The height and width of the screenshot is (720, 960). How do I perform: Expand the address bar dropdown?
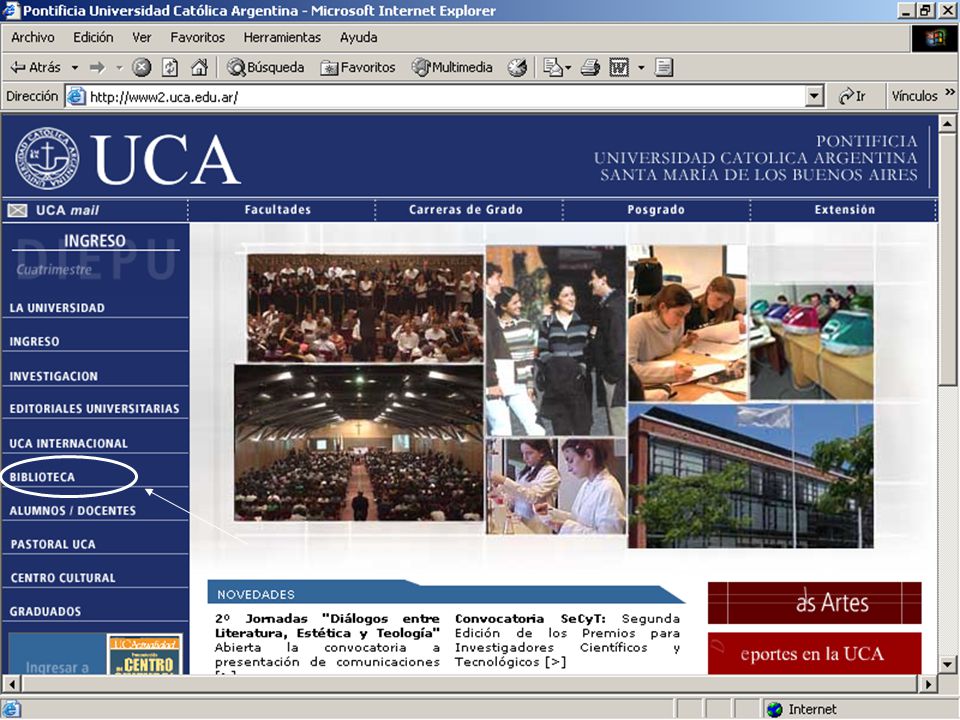[814, 96]
